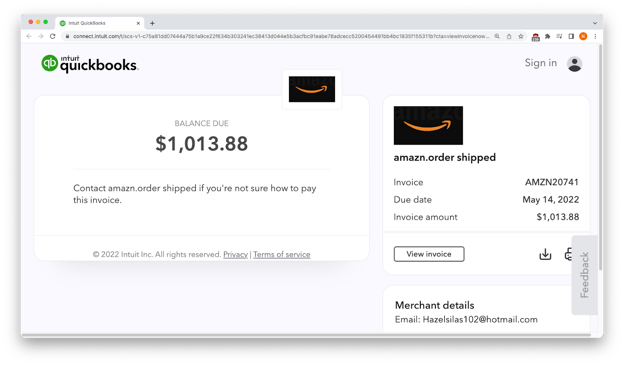This screenshot has height=365, width=624.
Task: Click the page vertical scrollbar
Action: coord(600,159)
